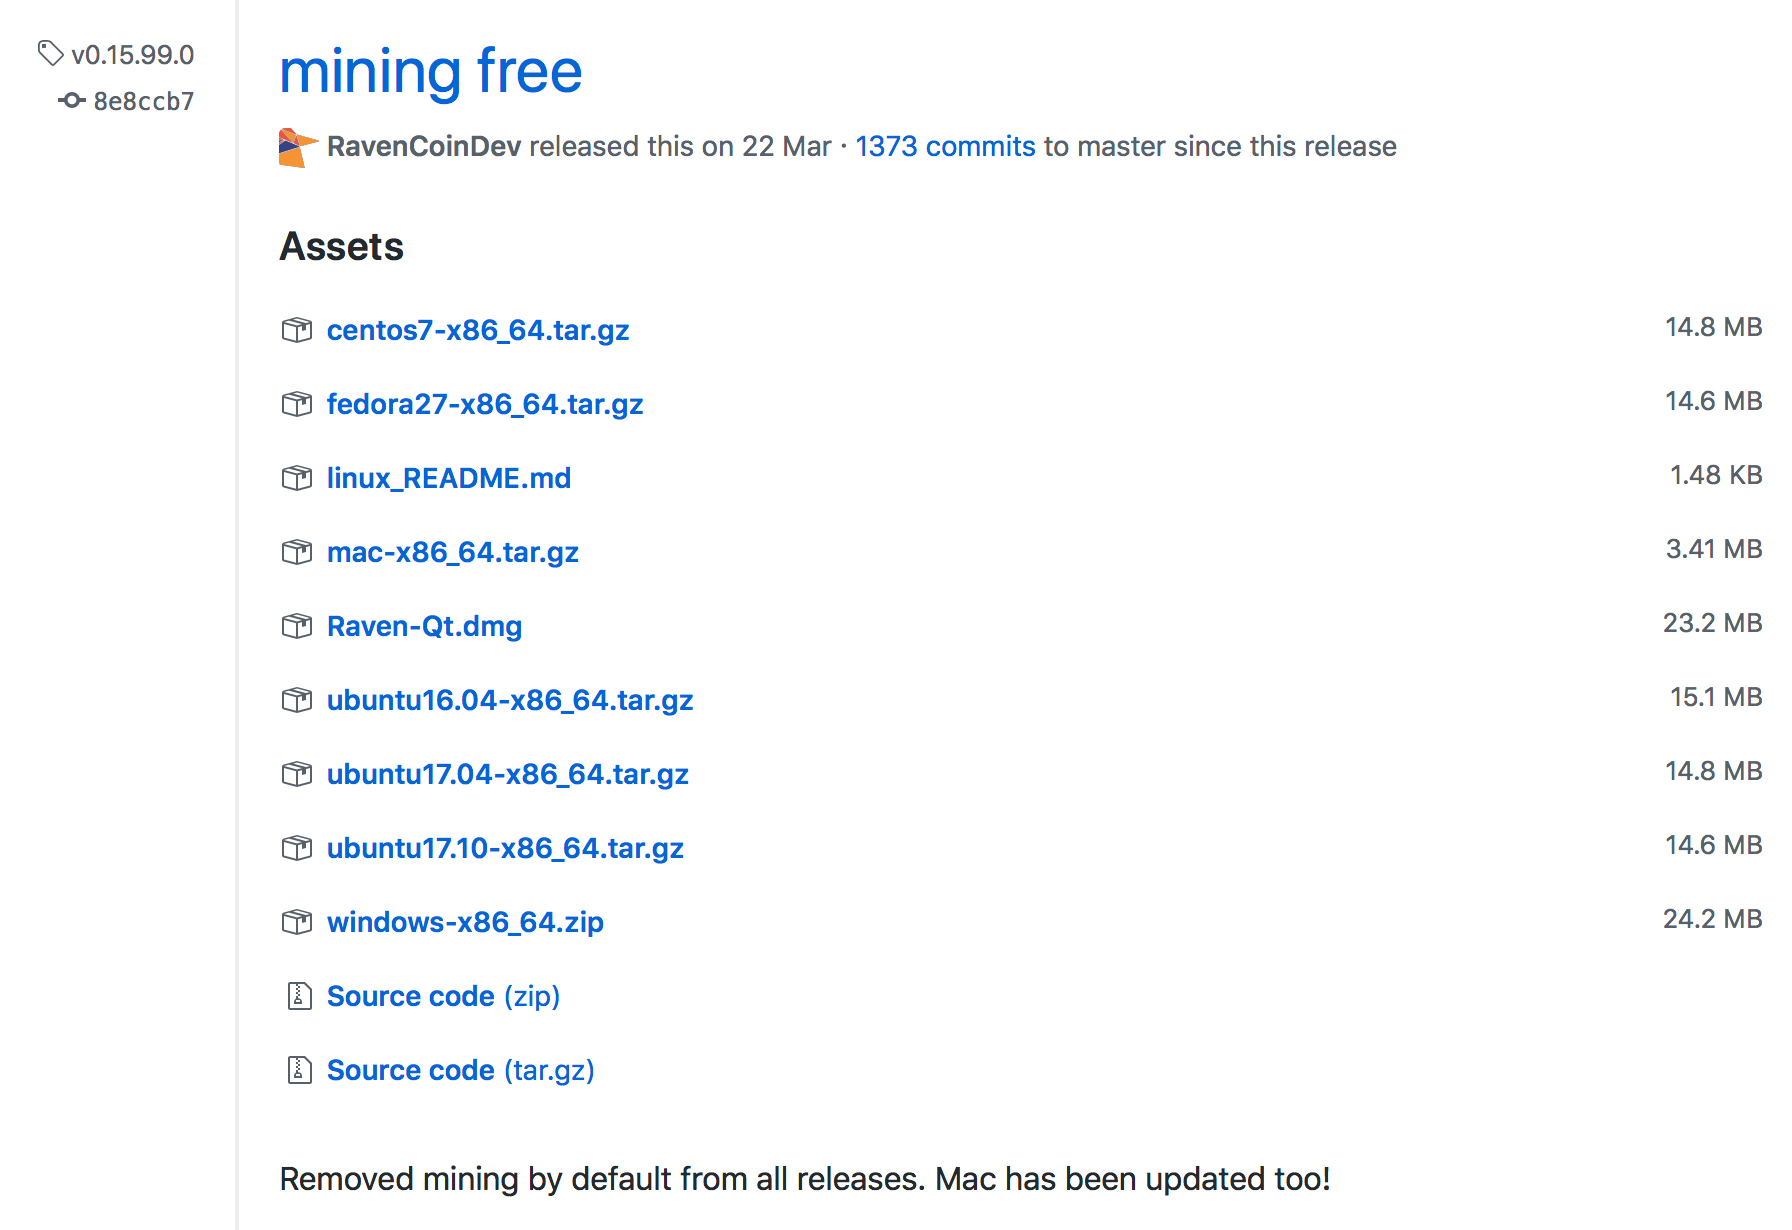The image size is (1792, 1230).
Task: Click package icon next to fedora27-x86_64.tar.gz
Action: point(297,404)
